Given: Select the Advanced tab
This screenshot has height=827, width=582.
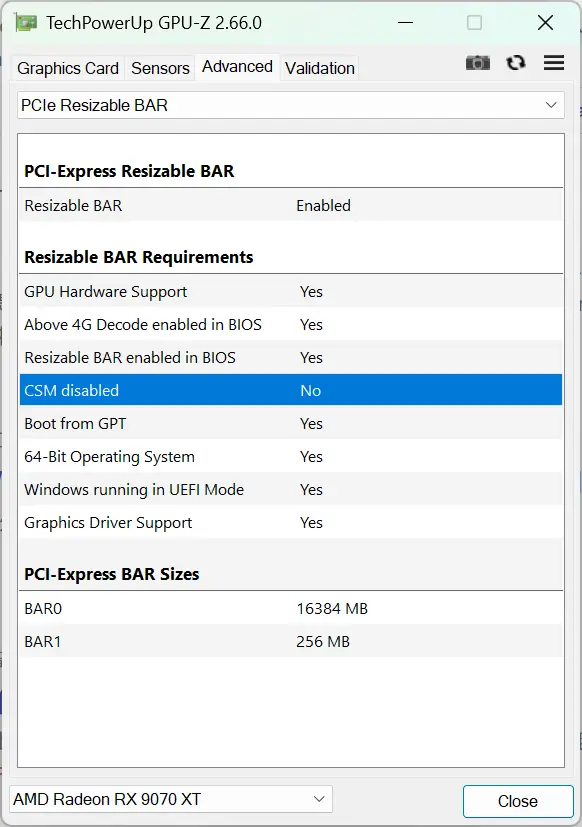Looking at the screenshot, I should [x=237, y=67].
